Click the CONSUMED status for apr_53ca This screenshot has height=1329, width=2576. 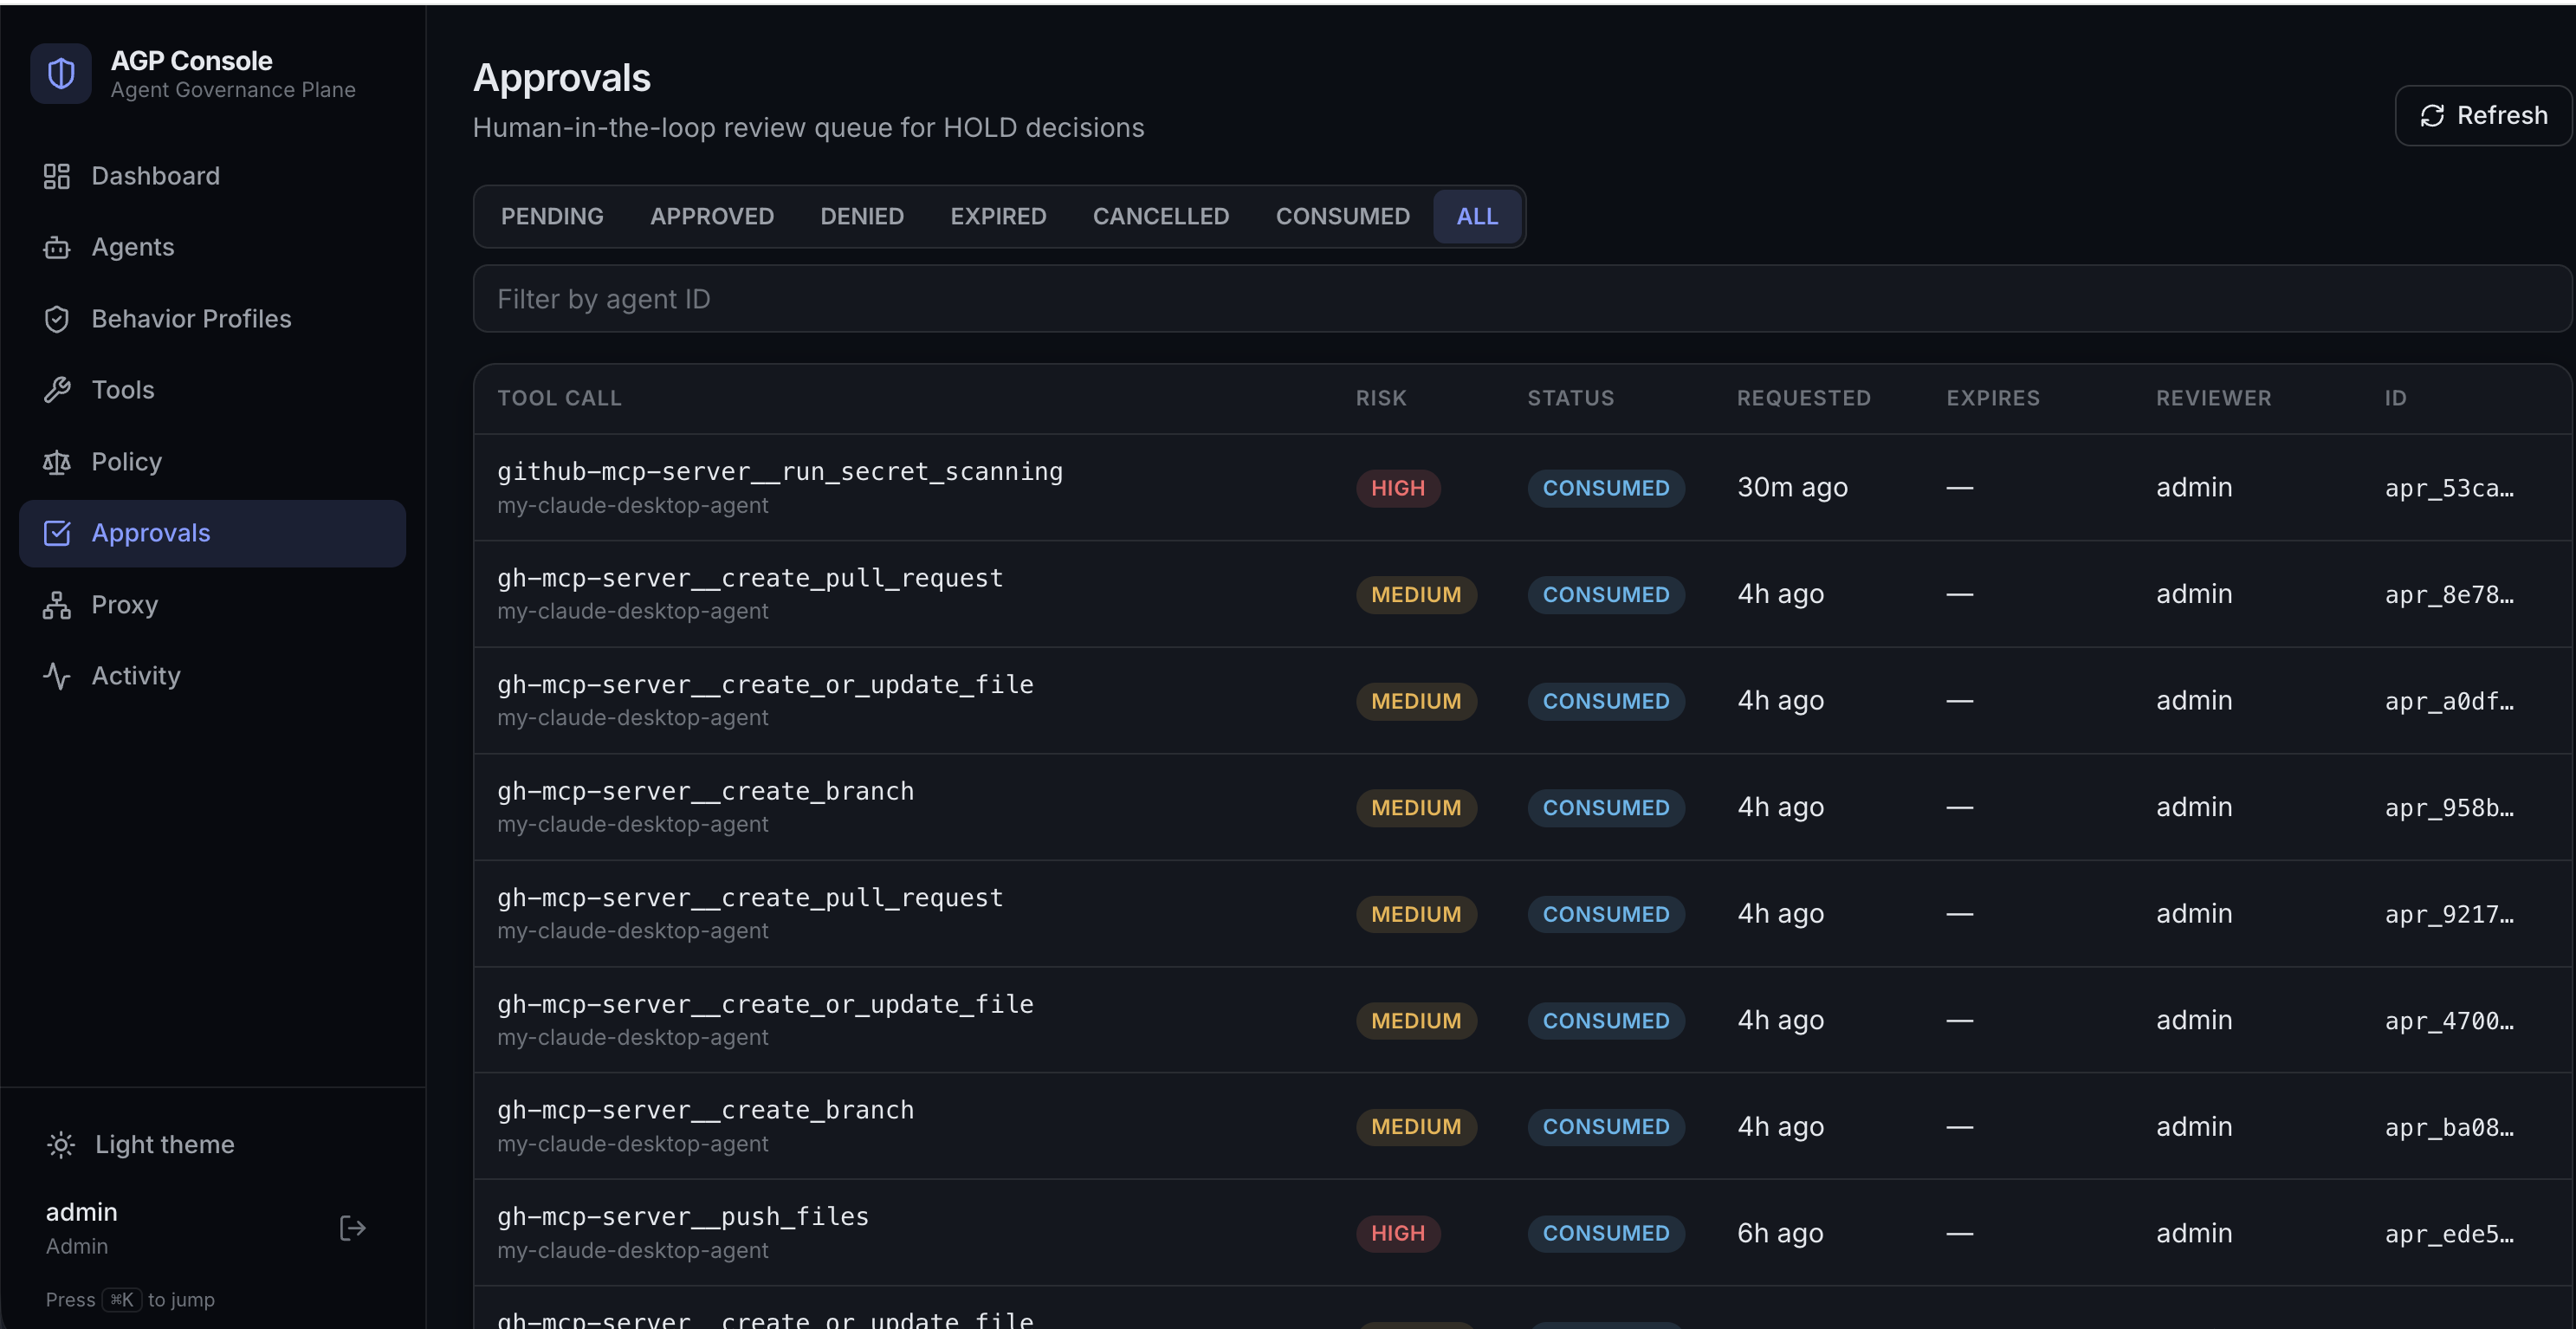point(1606,488)
